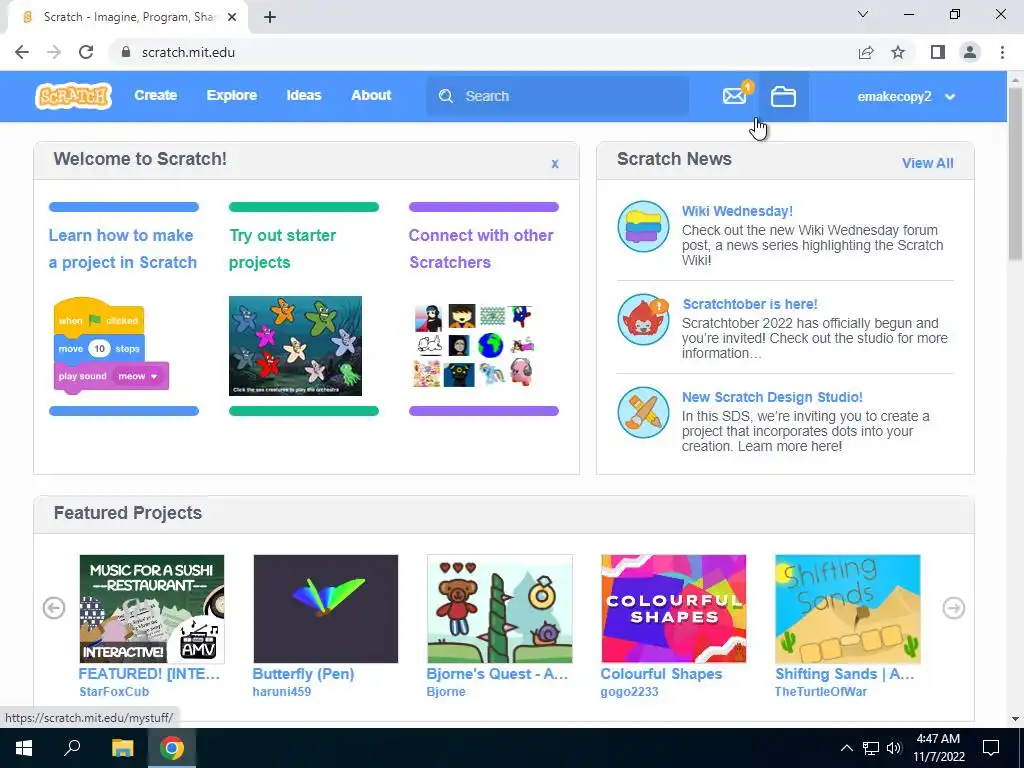Open browser side panel icon
1024x768 pixels.
(938, 52)
